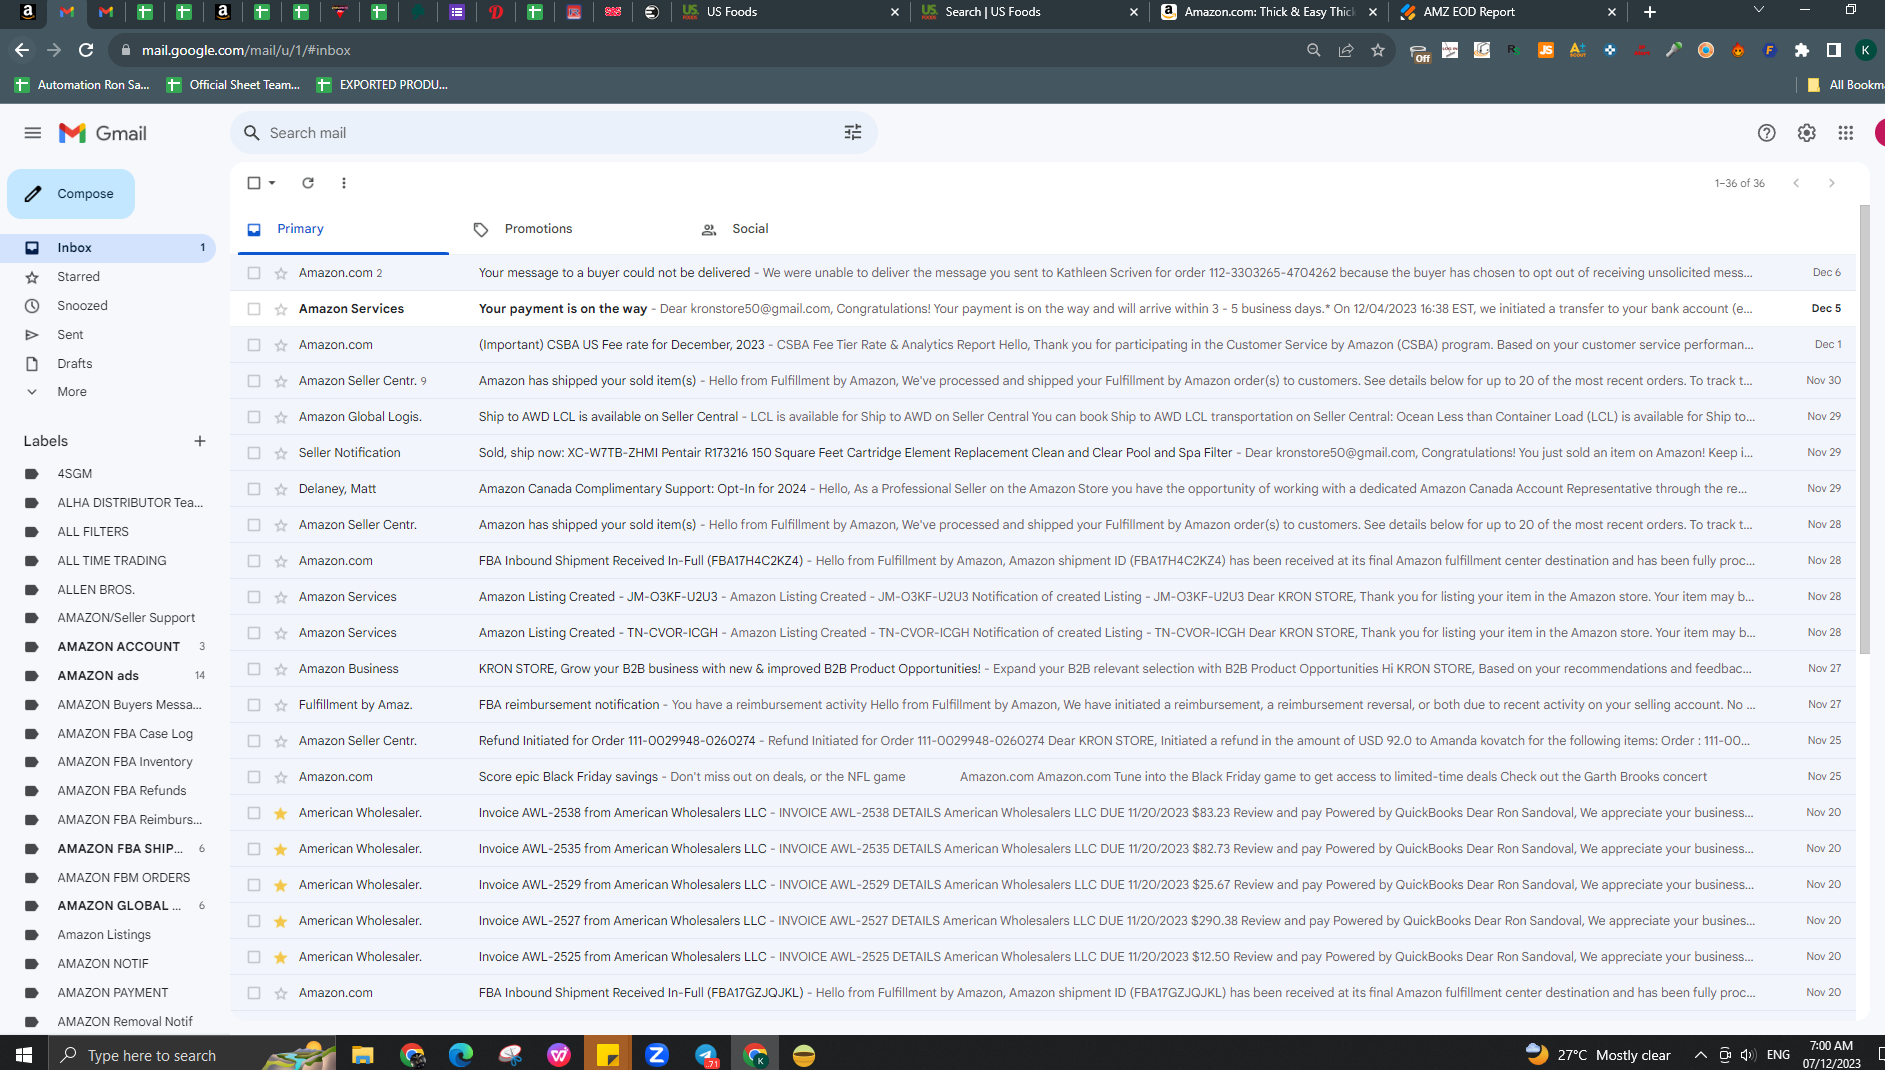This screenshot has width=1885, height=1070.
Task: Click the browser address bar URL
Action: [x=246, y=50]
